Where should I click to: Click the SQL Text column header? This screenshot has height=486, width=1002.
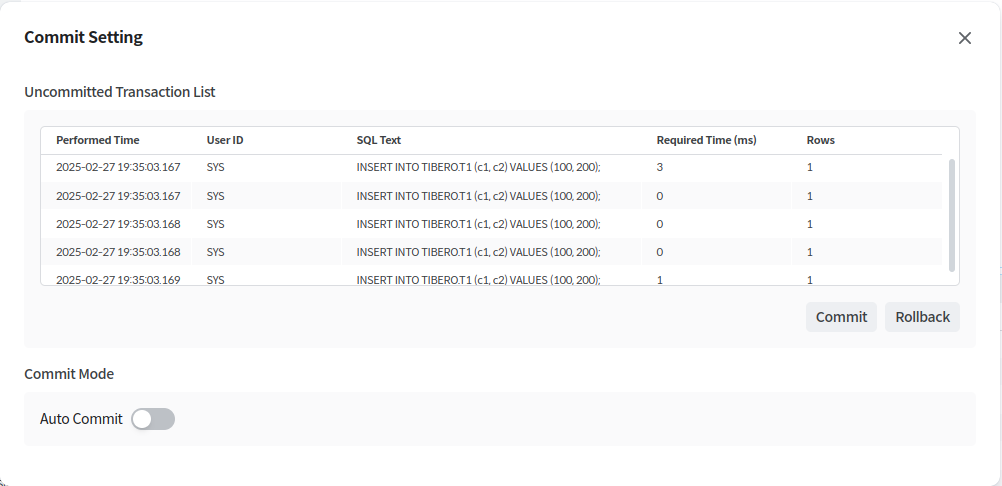[x=379, y=140]
